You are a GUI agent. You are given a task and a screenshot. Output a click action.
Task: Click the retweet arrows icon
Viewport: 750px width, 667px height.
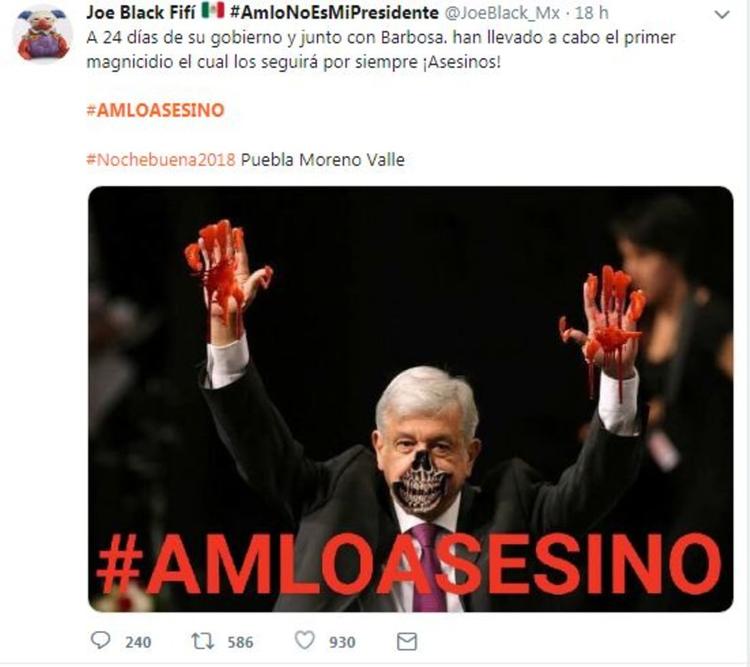(203, 641)
